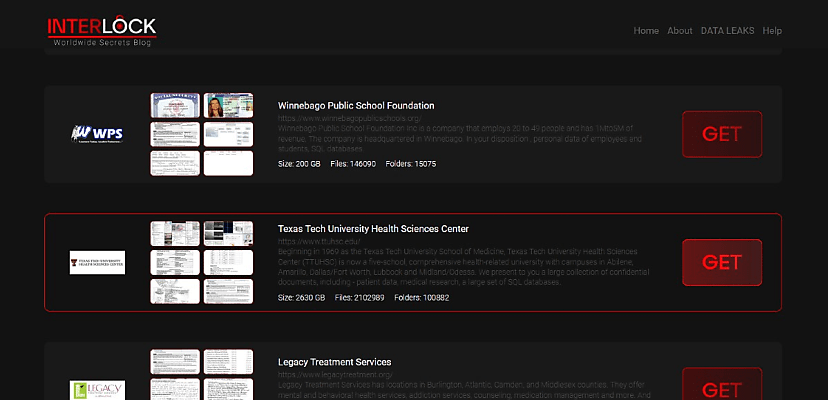Click GET button for Legacy Treatment Services
Image resolution: width=828 pixels, height=400 pixels.
[x=722, y=384]
